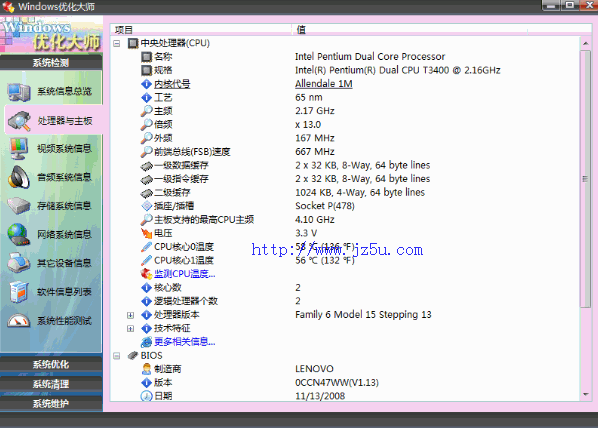Viewport: 598px width, 428px height.
Task: Click the info icon next to 内核代号
Action: tap(146, 84)
